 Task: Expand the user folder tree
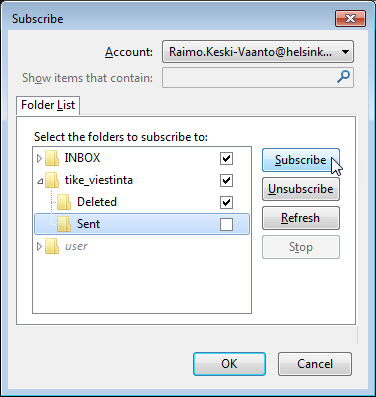click(x=39, y=246)
